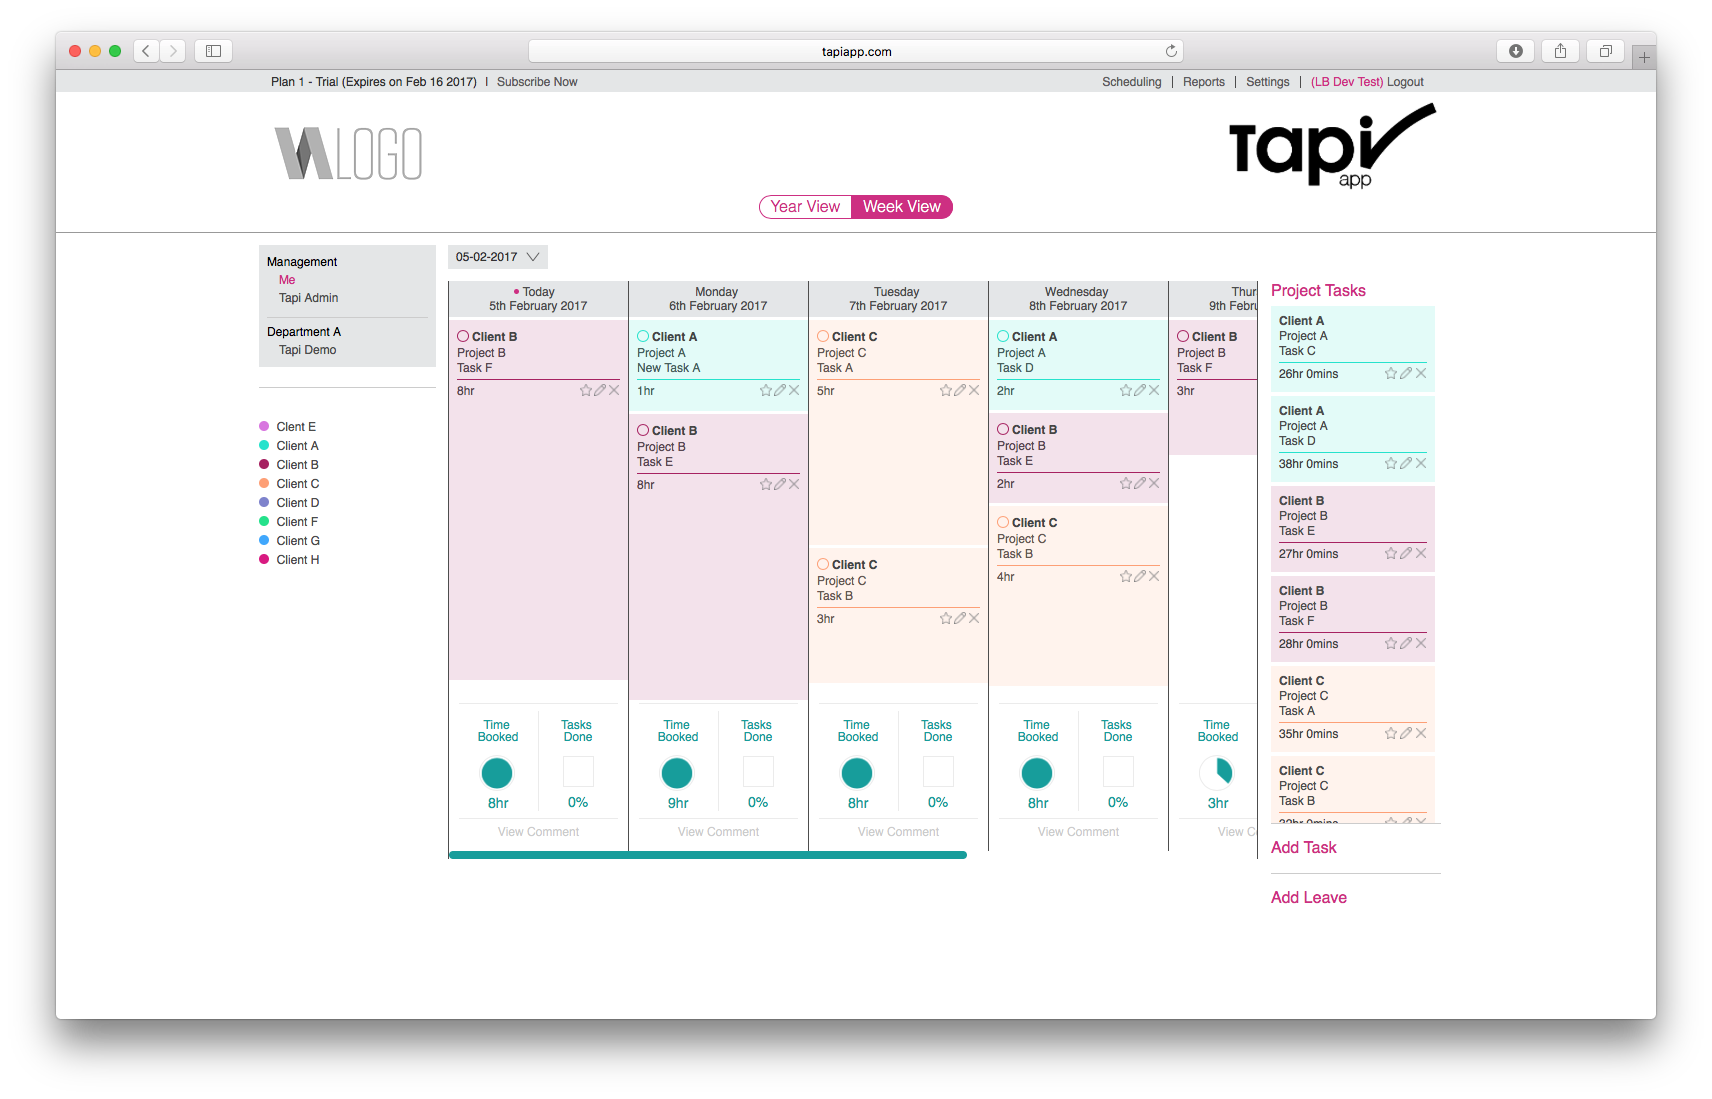Delete Wednesday's Client C Task B card
Viewport: 1712px width, 1099px height.
[x=1154, y=576]
